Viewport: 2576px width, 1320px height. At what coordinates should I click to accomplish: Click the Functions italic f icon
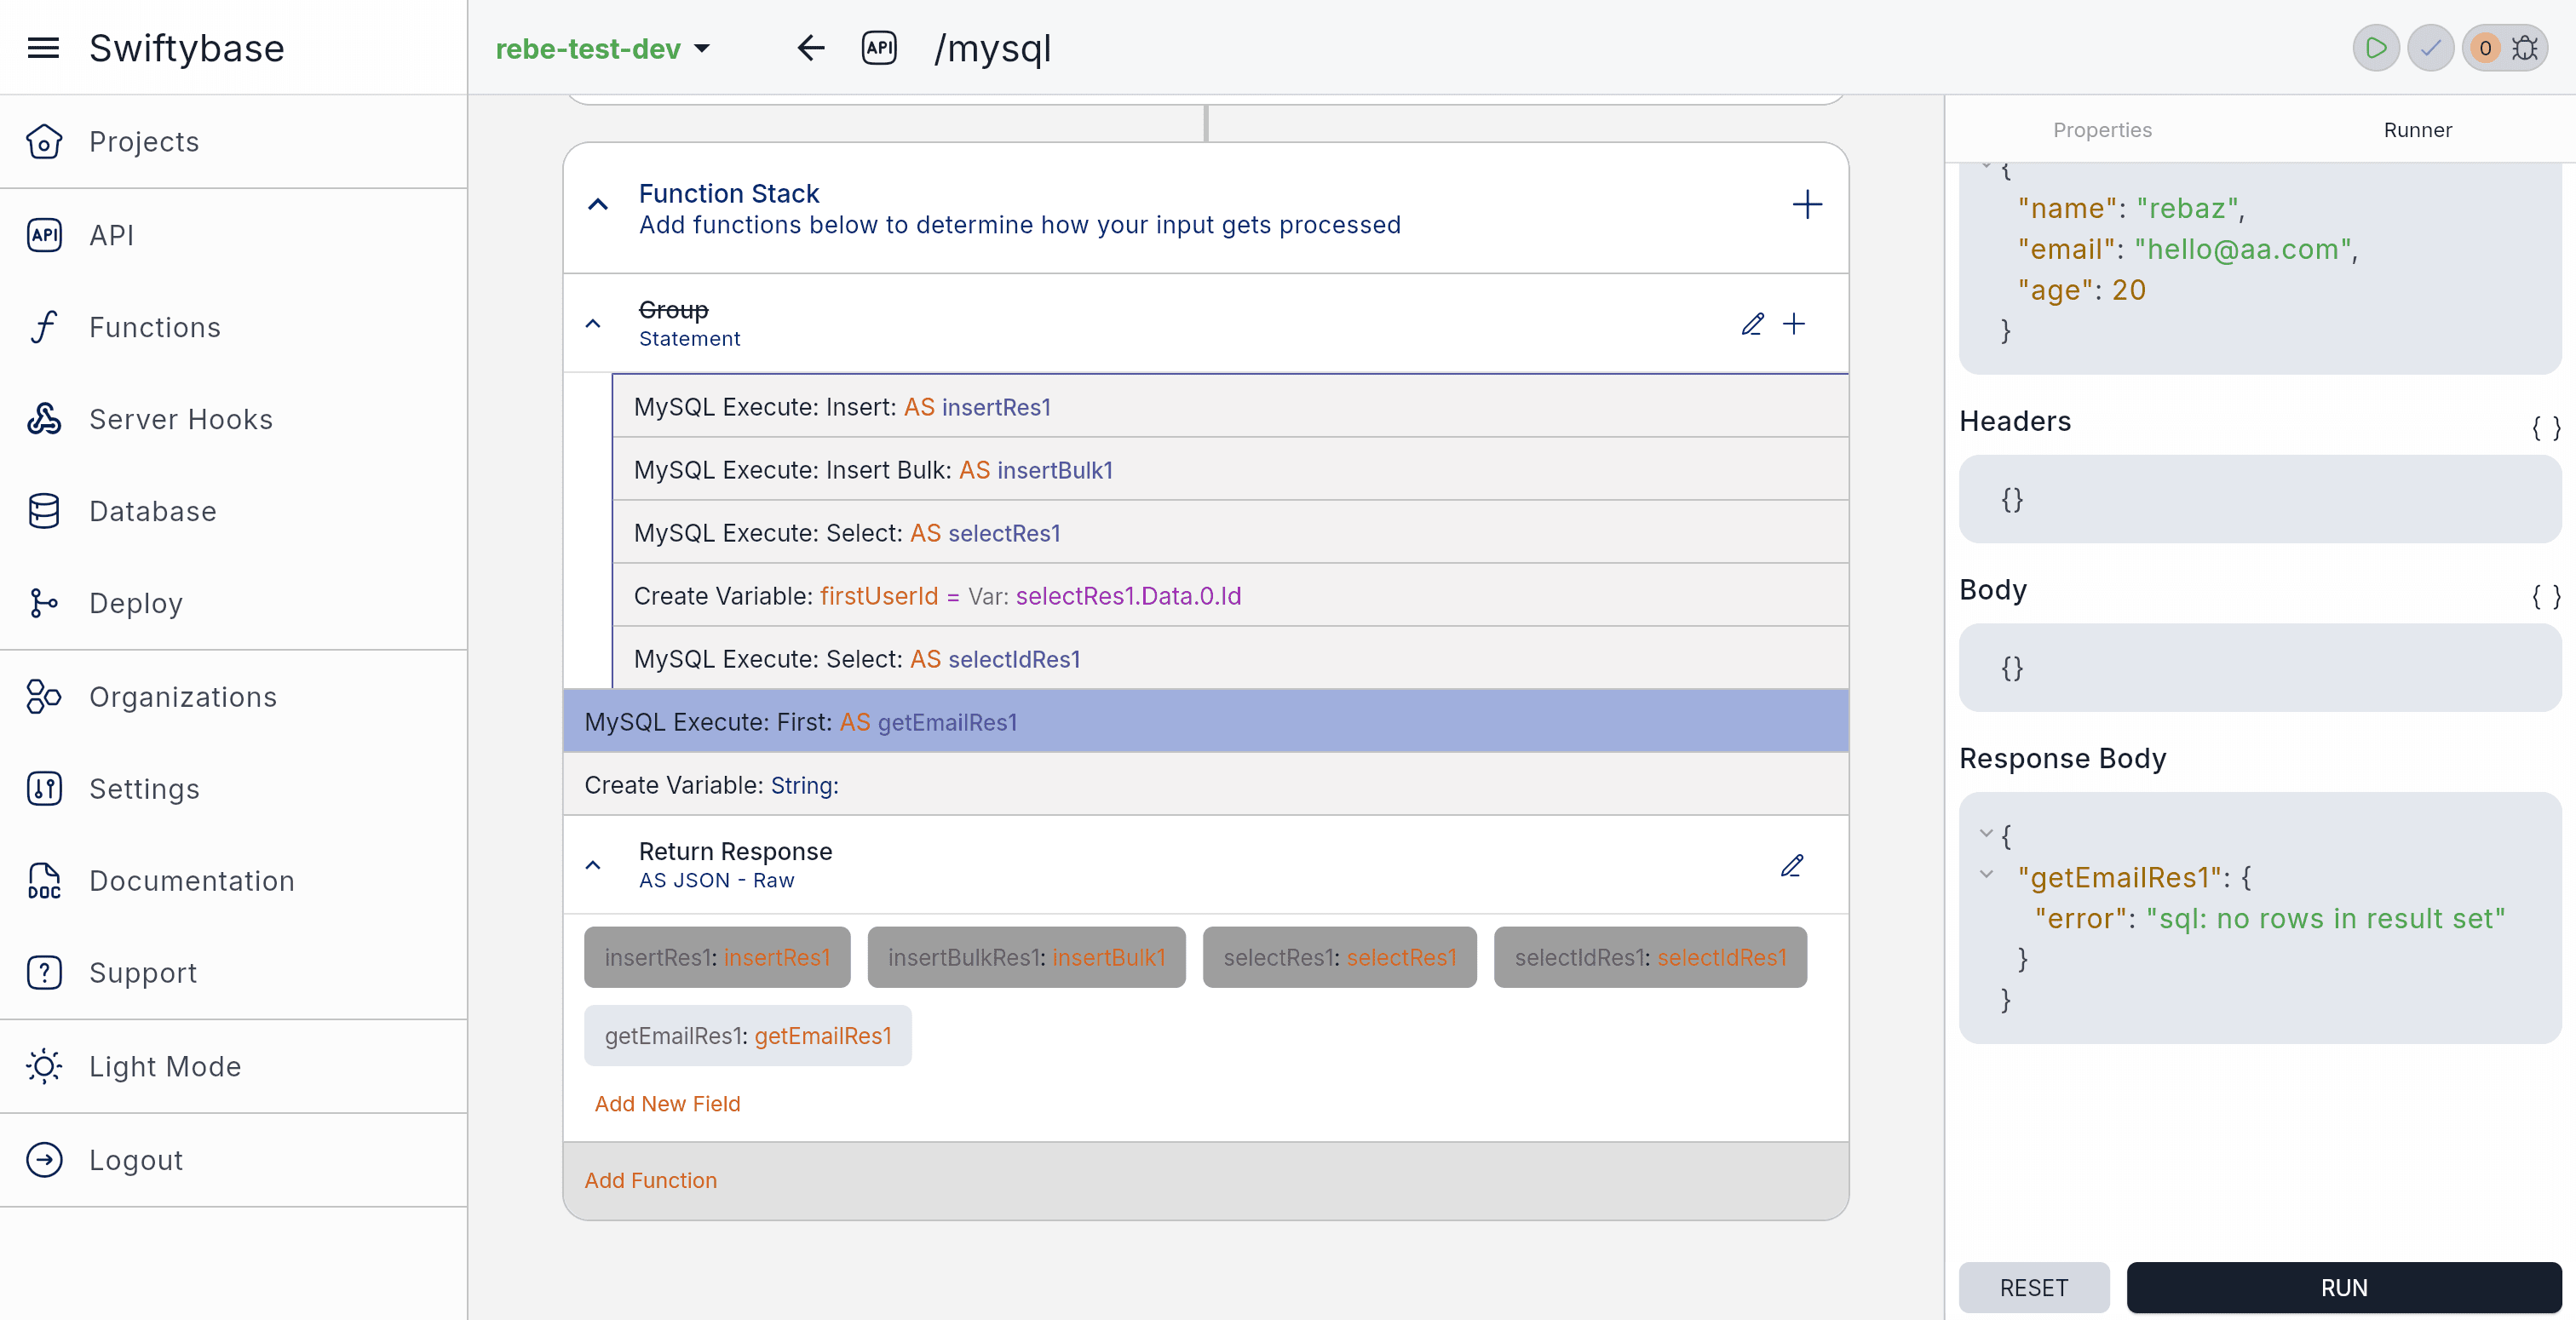coord(44,327)
